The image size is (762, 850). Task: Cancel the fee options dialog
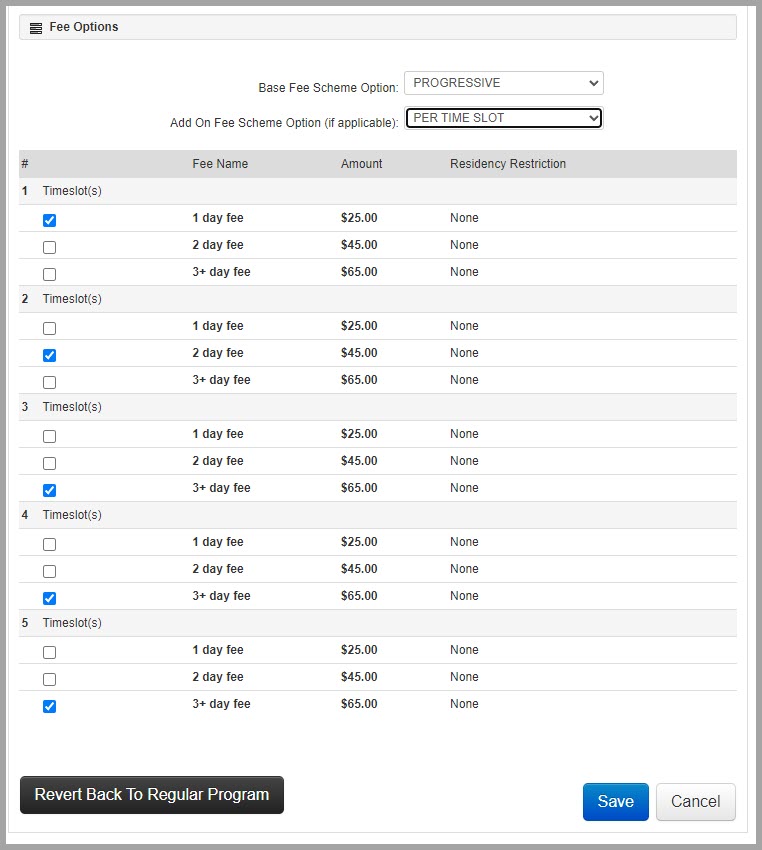coord(695,801)
